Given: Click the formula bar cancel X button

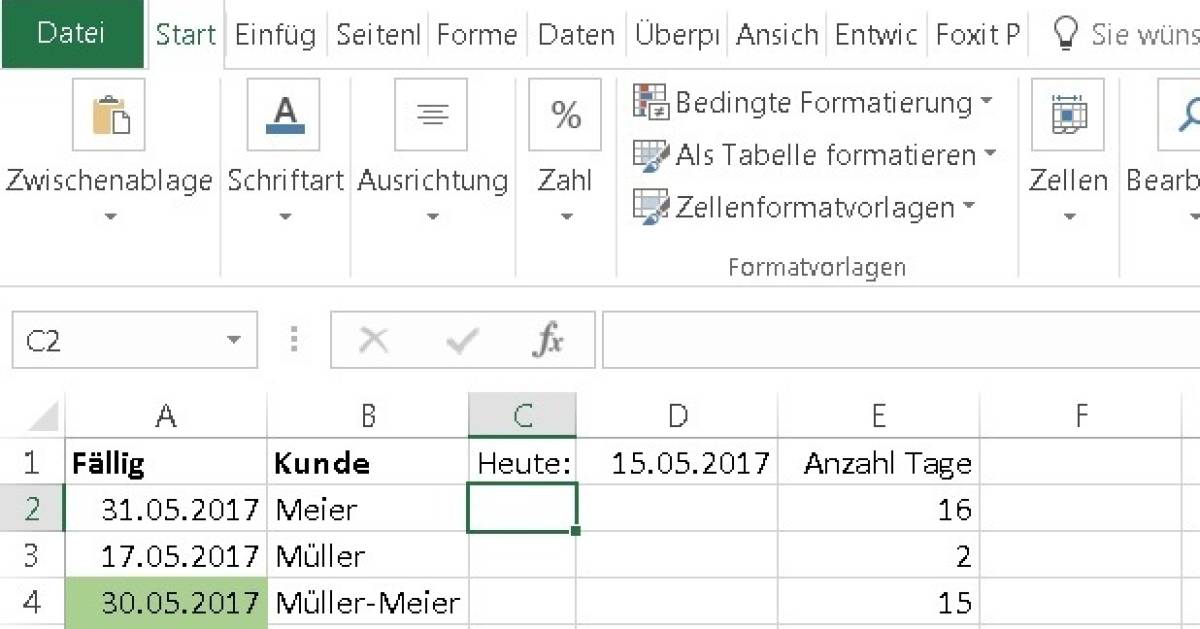Looking at the screenshot, I should pyautogui.click(x=373, y=339).
